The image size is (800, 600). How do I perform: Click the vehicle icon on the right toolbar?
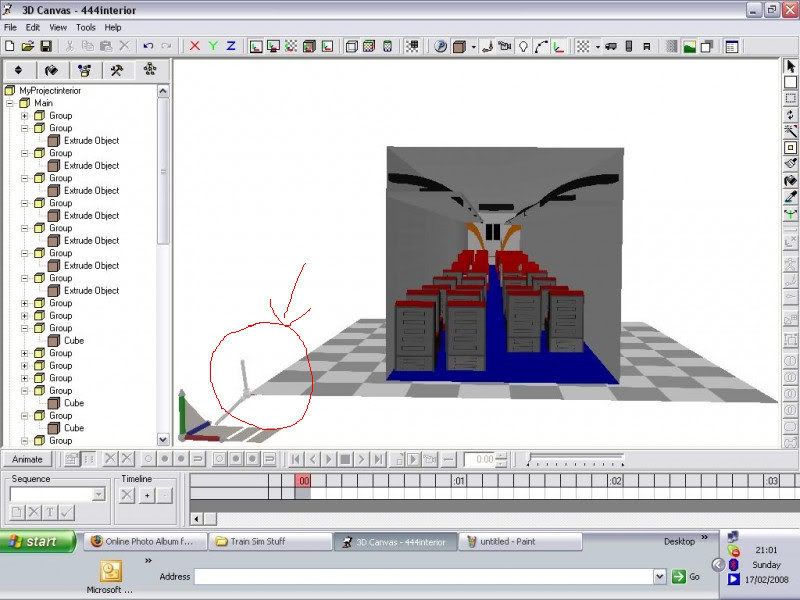609,45
